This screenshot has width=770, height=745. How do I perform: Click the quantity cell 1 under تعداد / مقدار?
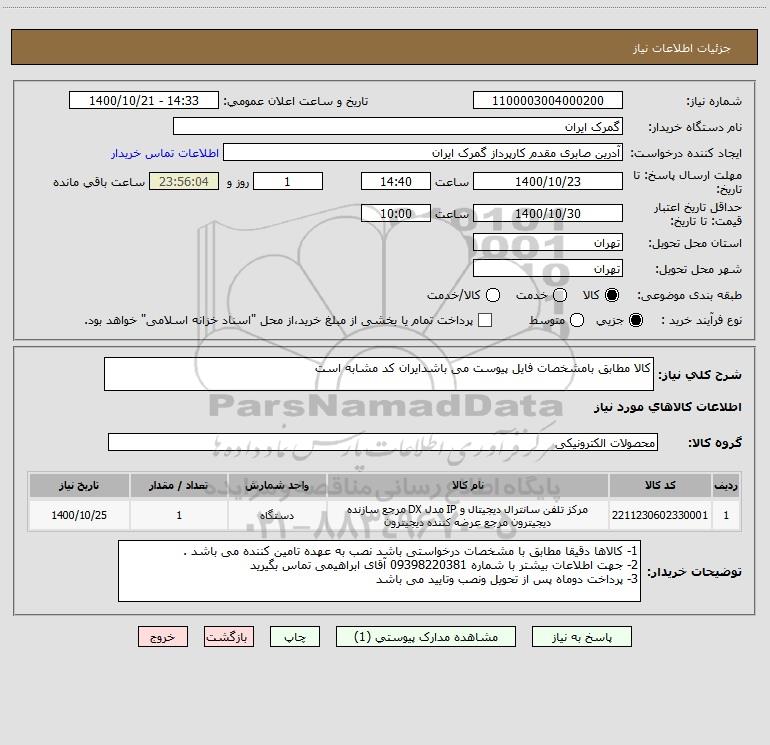tap(179, 515)
